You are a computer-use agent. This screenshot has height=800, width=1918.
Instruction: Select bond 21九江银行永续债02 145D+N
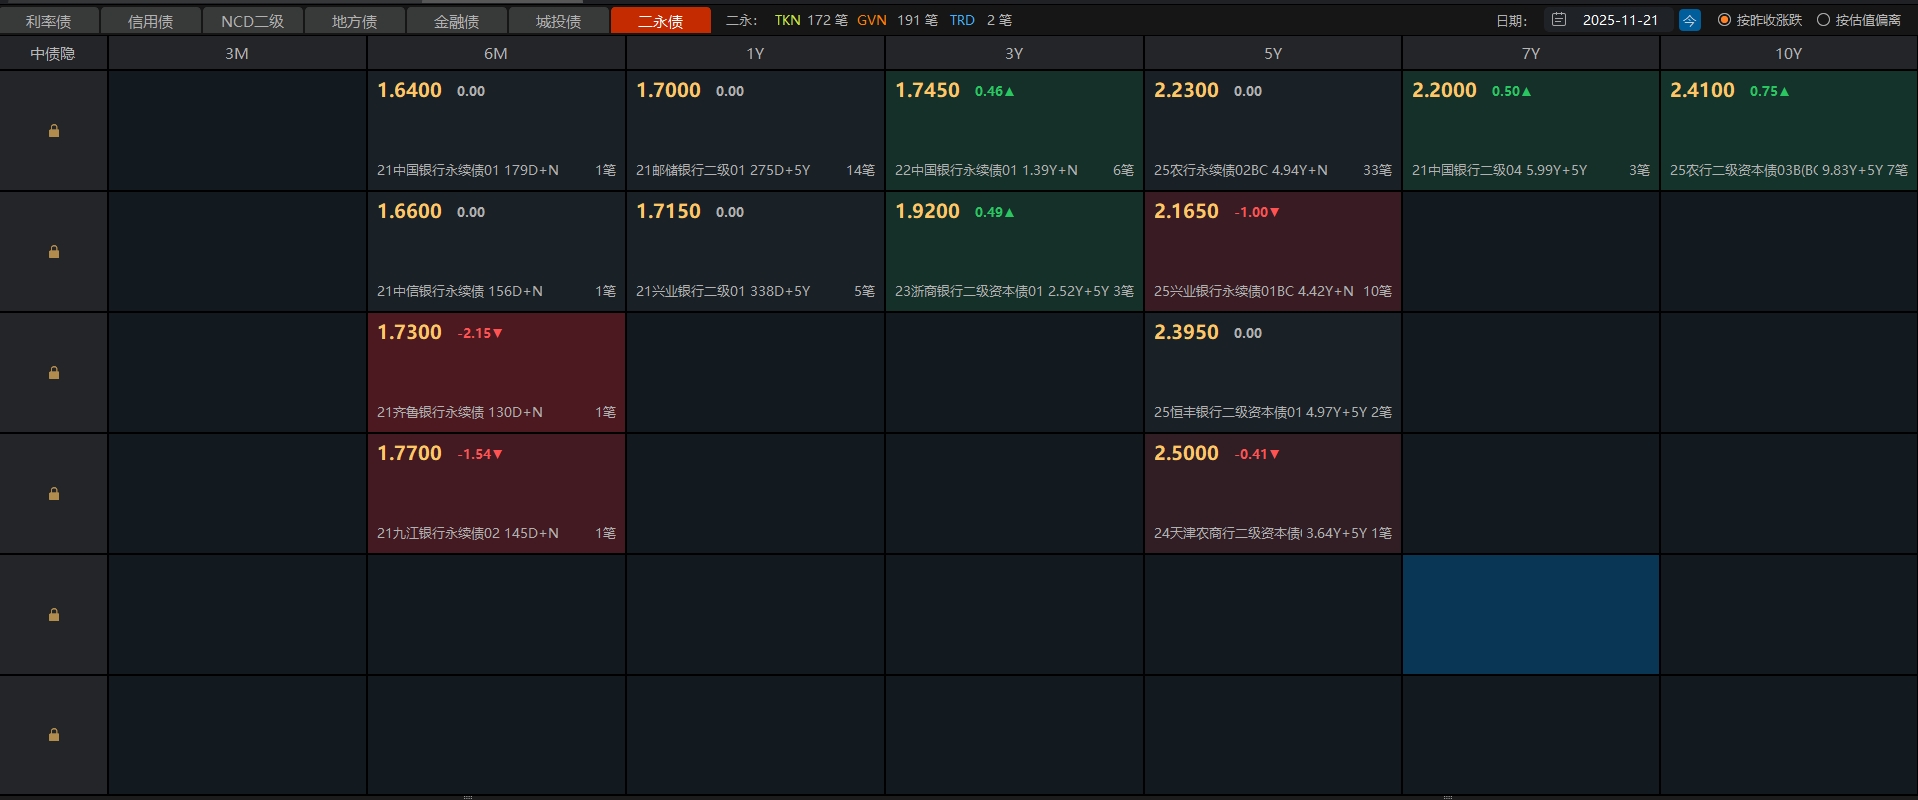(468, 533)
